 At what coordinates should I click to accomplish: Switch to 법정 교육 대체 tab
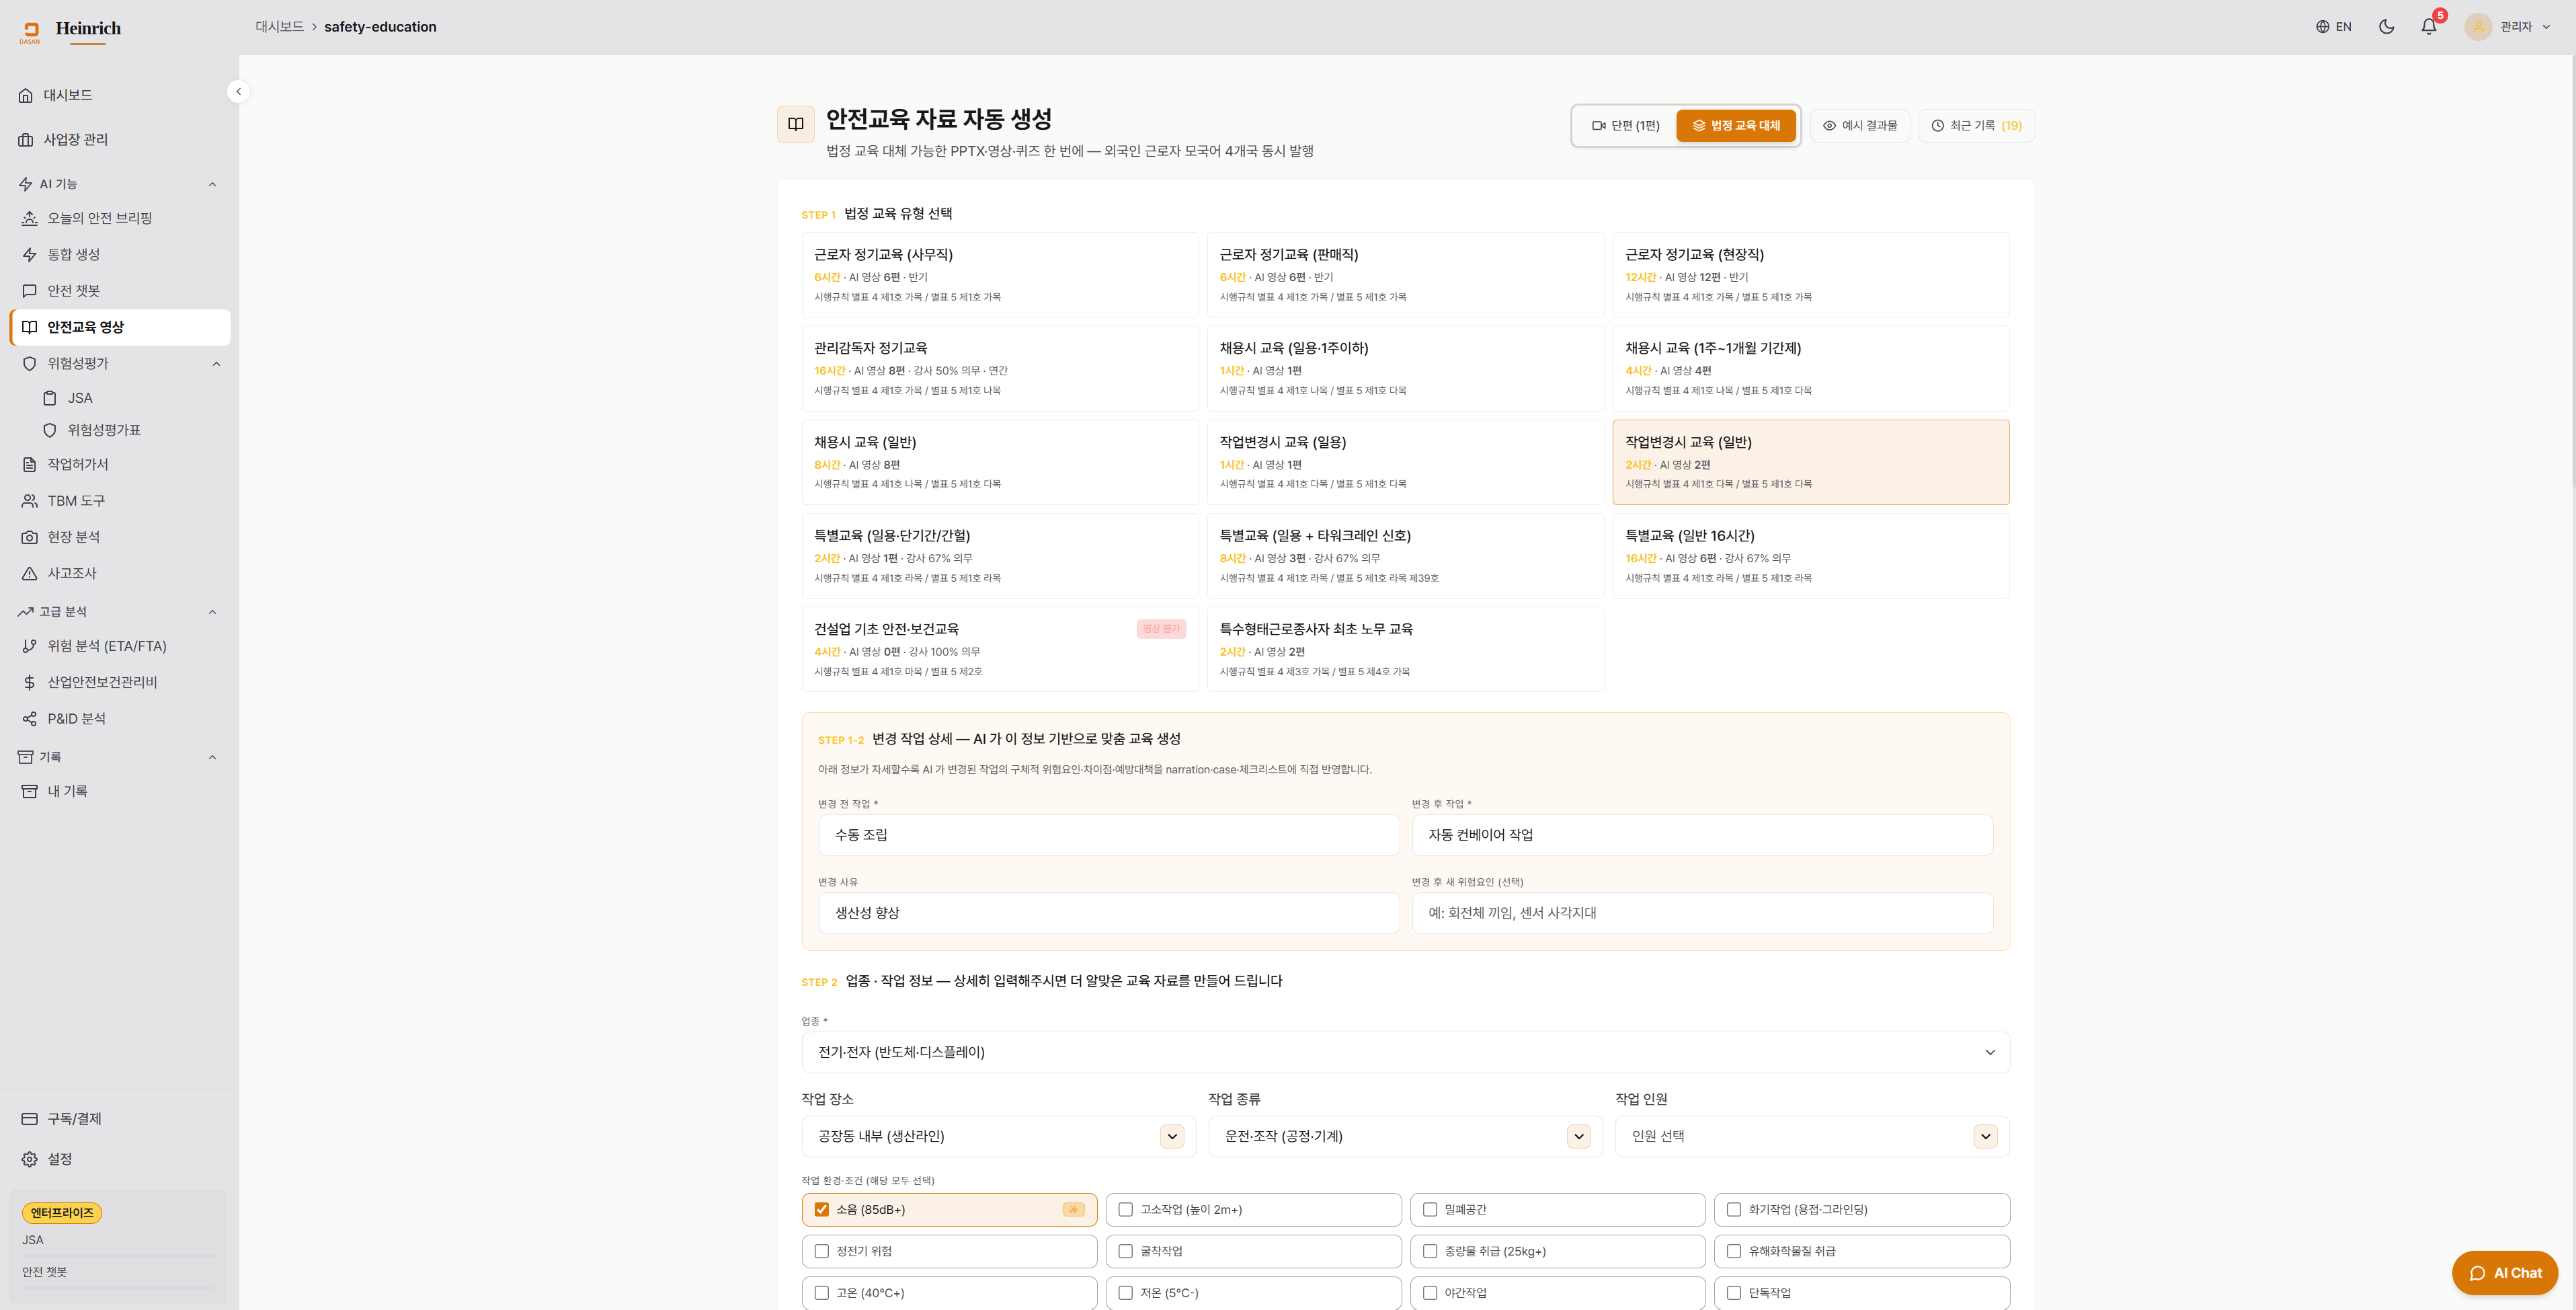pyautogui.click(x=1736, y=126)
